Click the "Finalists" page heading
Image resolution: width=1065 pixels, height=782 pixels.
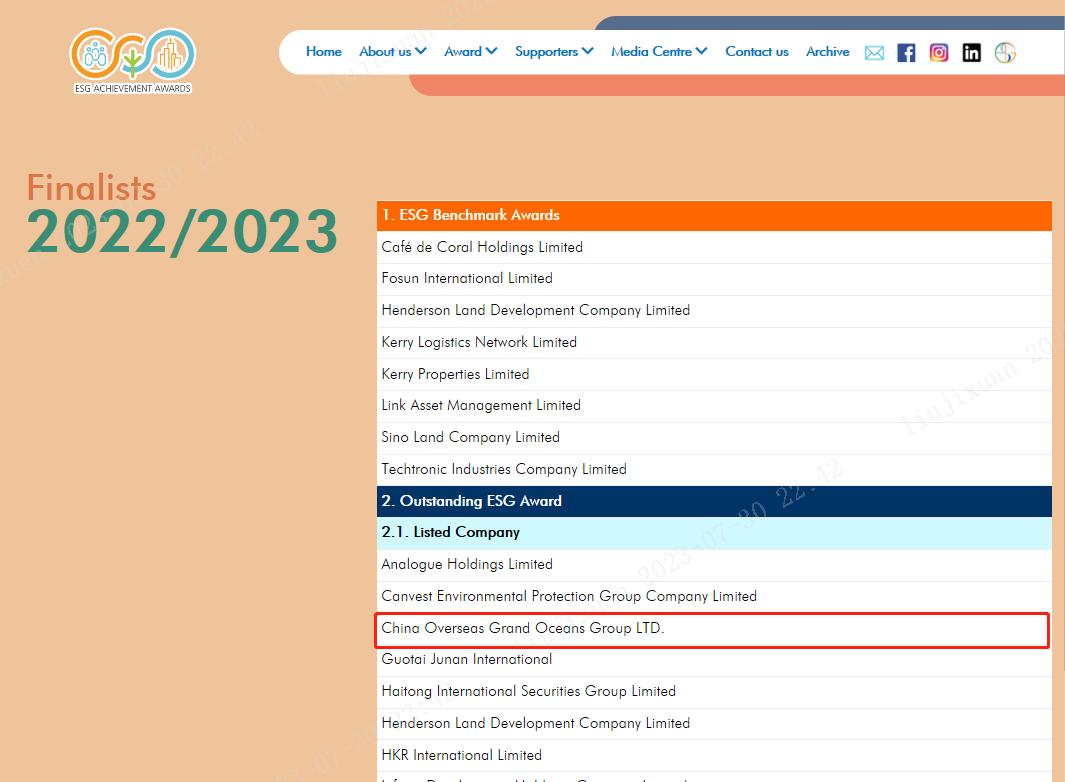(91, 188)
